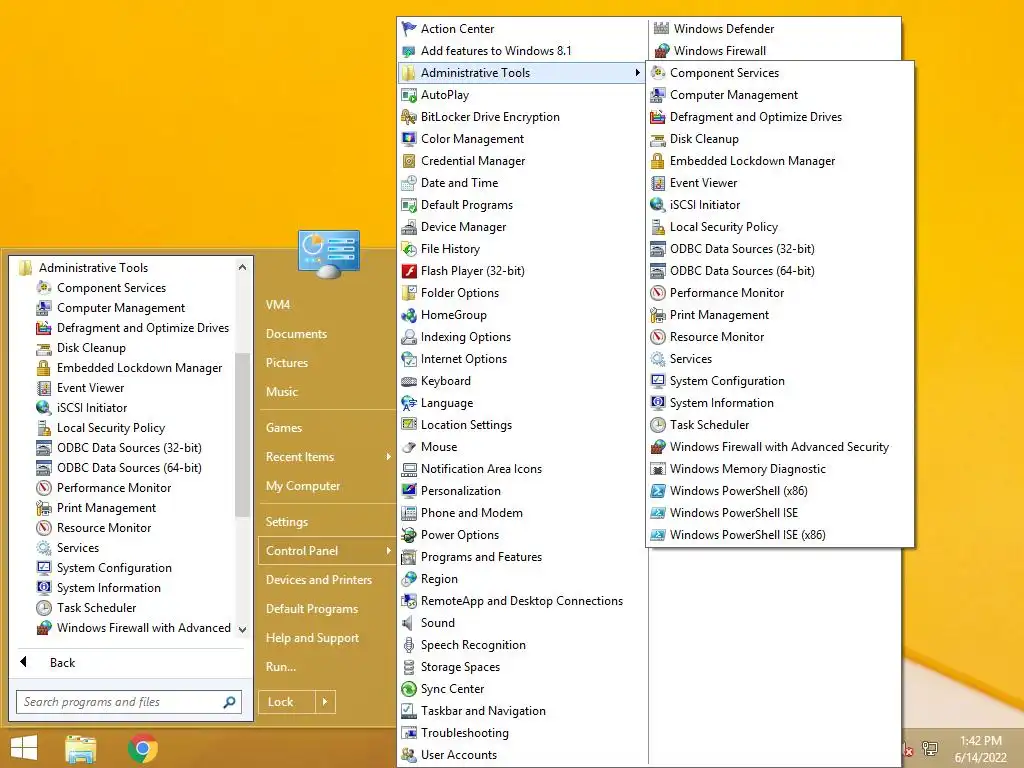Open Windows Firewall with Advanced Security in flyout
Screen dimensions: 1024x768
(x=779, y=447)
